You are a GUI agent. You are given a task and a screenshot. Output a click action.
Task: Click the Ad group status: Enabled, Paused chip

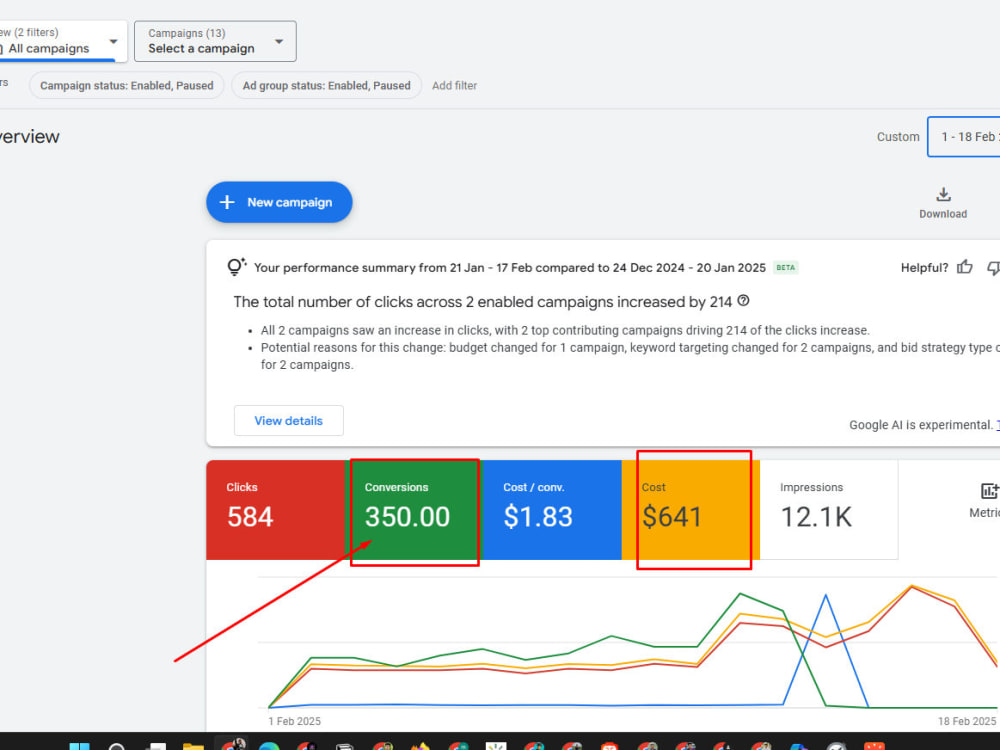pyautogui.click(x=326, y=85)
